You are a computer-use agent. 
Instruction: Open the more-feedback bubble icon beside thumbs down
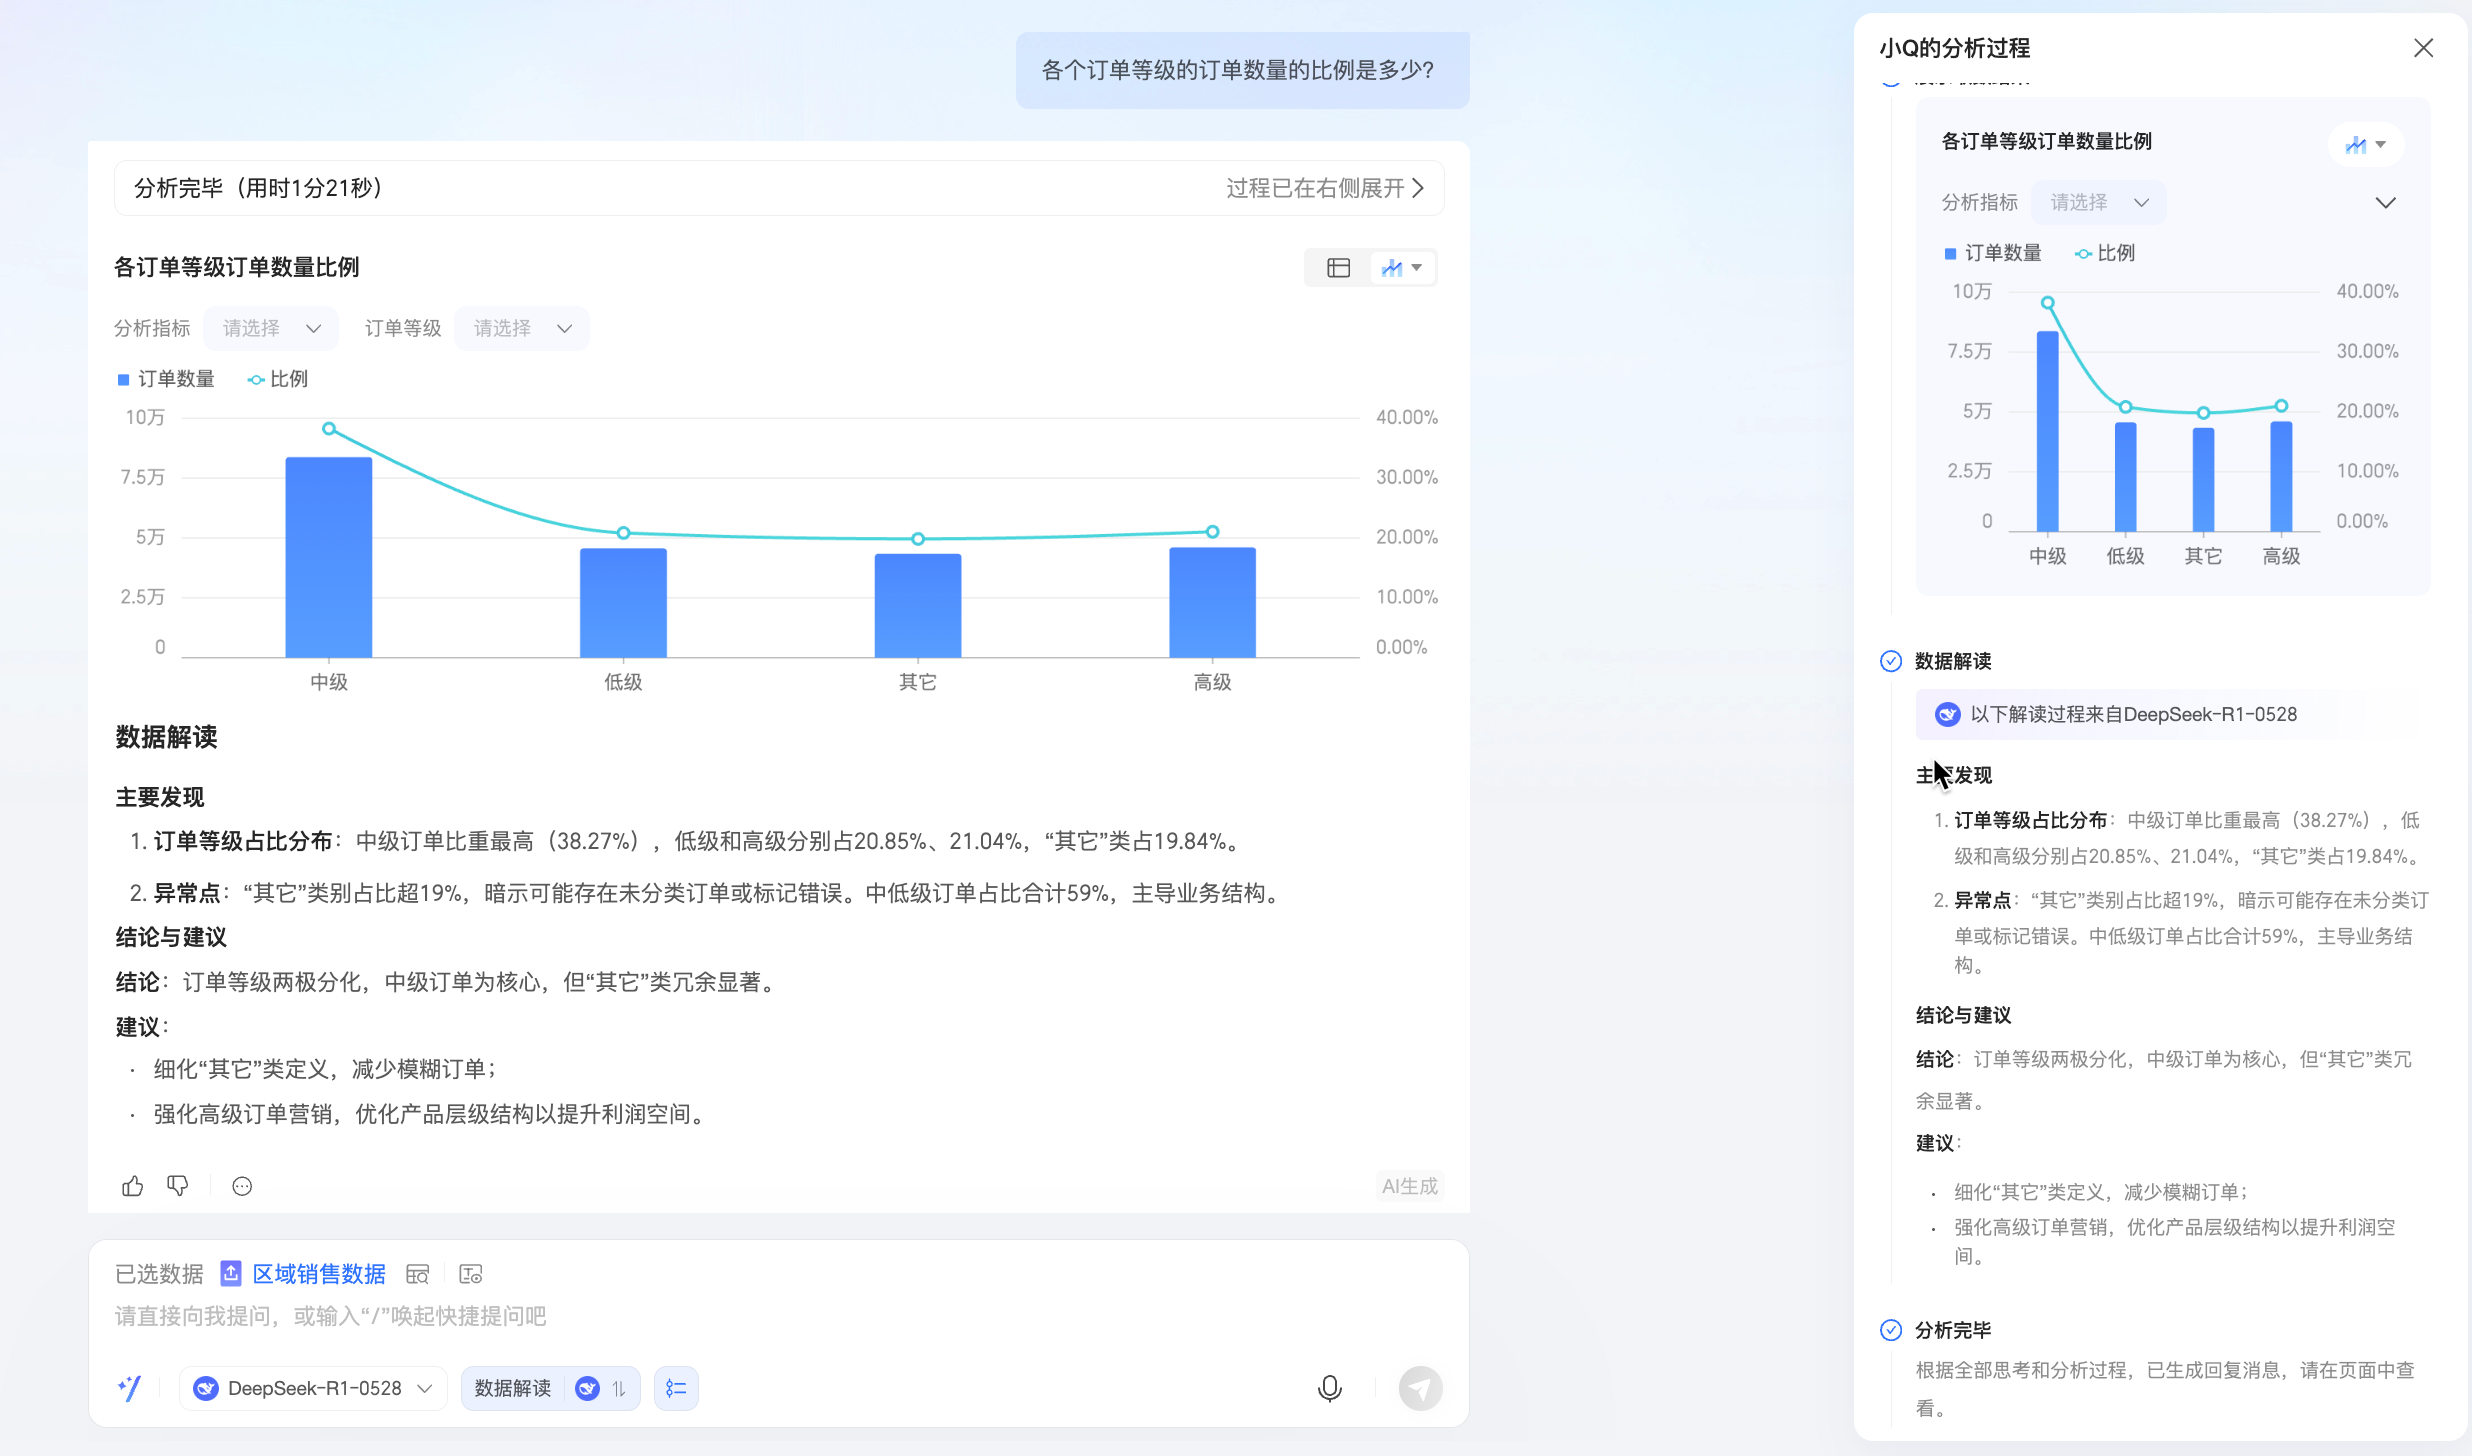(x=242, y=1186)
